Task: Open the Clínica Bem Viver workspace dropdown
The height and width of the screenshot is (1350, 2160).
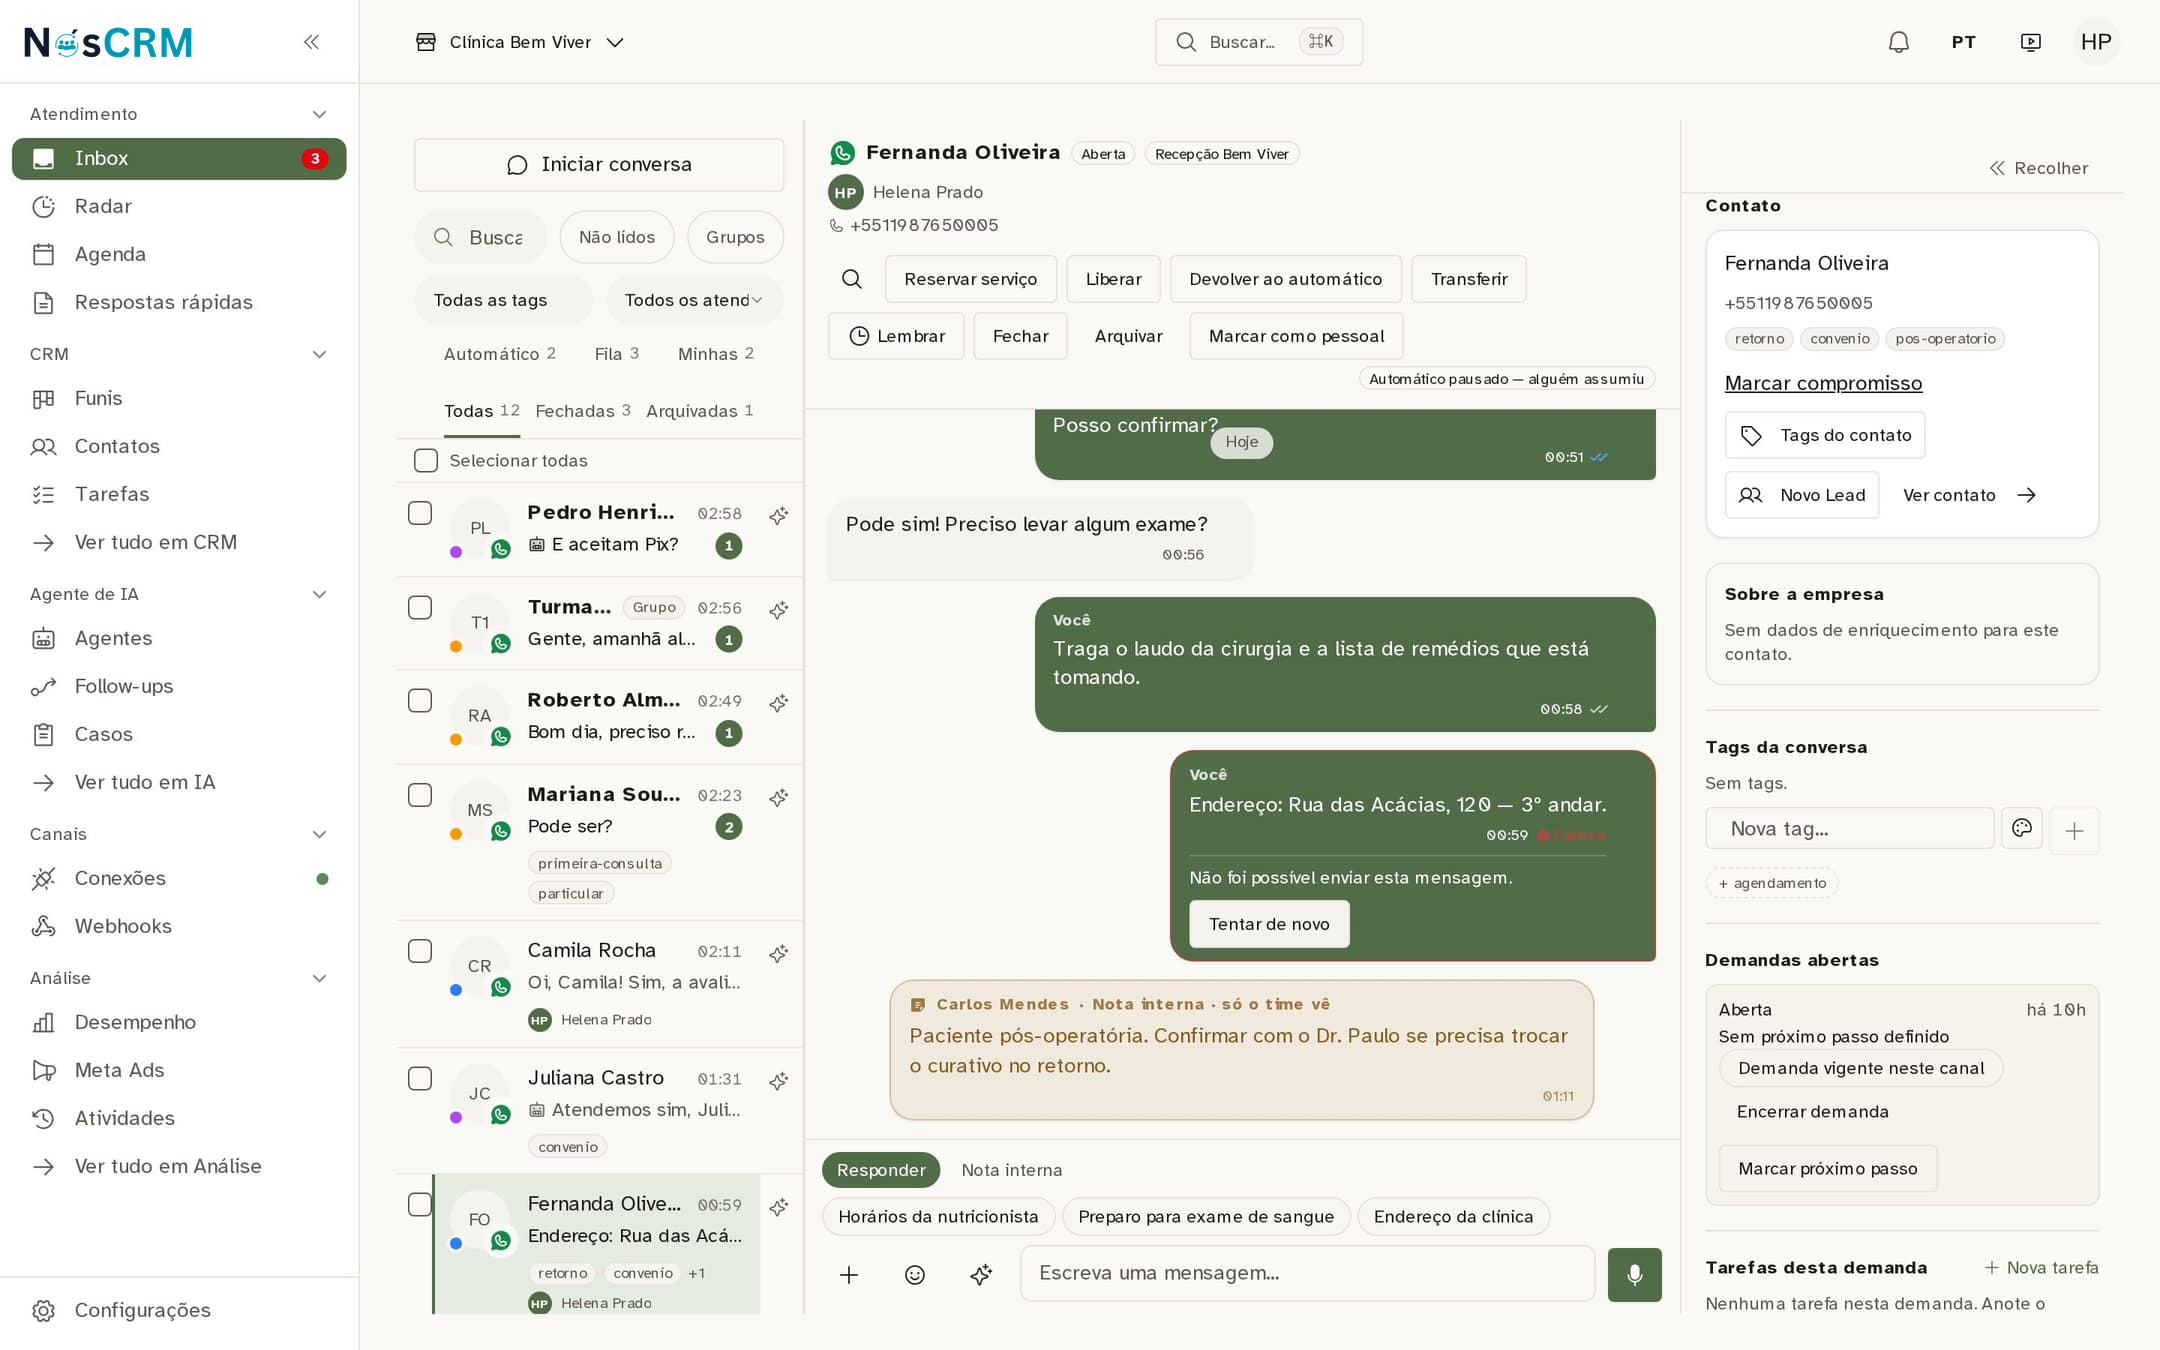Action: (x=520, y=42)
